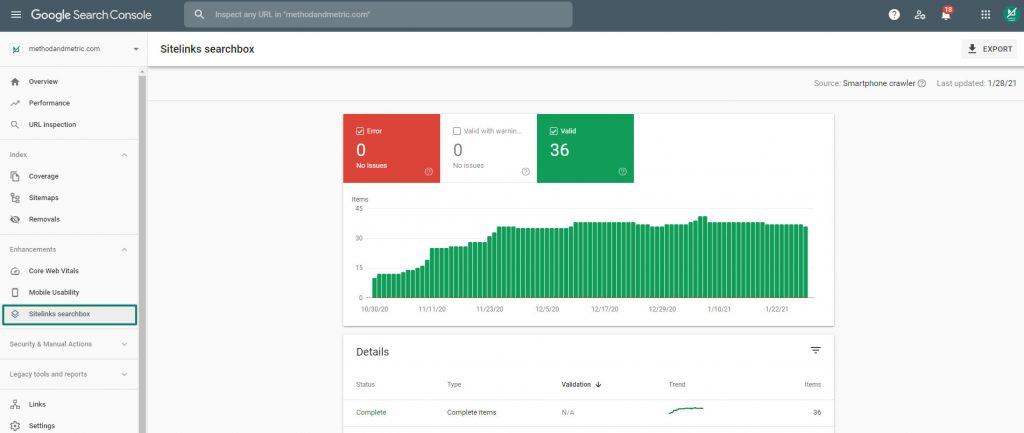Open Google apps grid icon
This screenshot has height=433, width=1024.
click(985, 14)
